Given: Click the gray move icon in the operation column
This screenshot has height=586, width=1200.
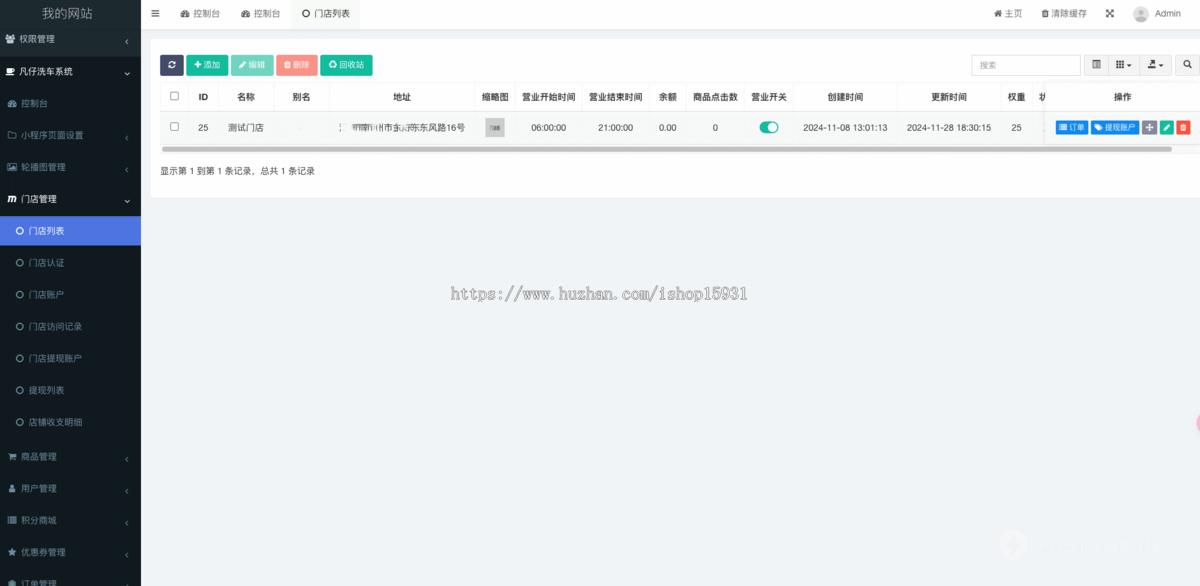Looking at the screenshot, I should point(1148,127).
